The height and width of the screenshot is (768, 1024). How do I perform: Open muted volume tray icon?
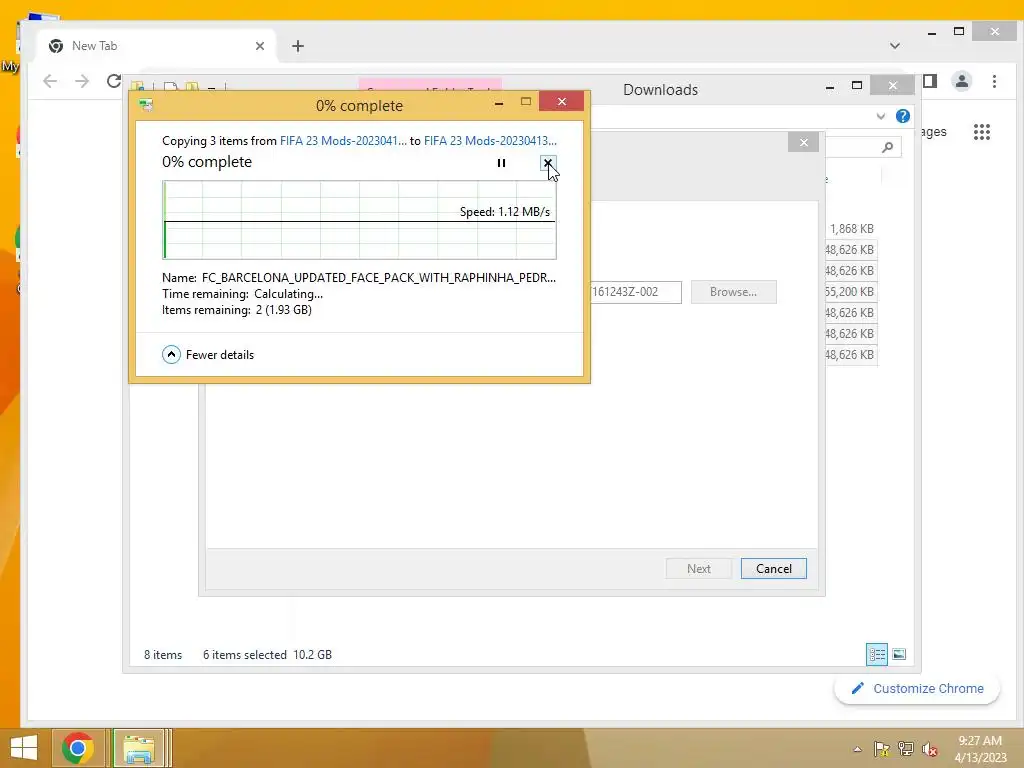coord(929,749)
